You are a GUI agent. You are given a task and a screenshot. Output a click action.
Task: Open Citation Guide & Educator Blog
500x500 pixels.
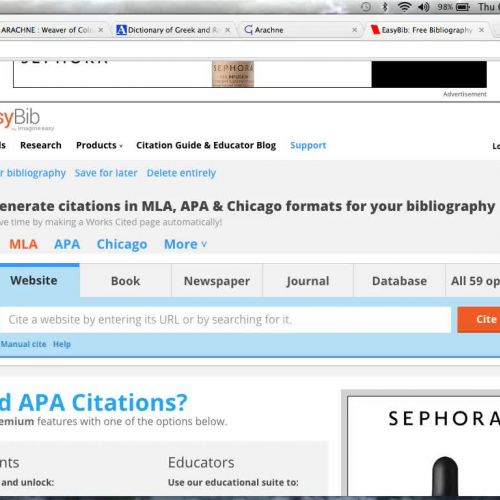tap(206, 145)
